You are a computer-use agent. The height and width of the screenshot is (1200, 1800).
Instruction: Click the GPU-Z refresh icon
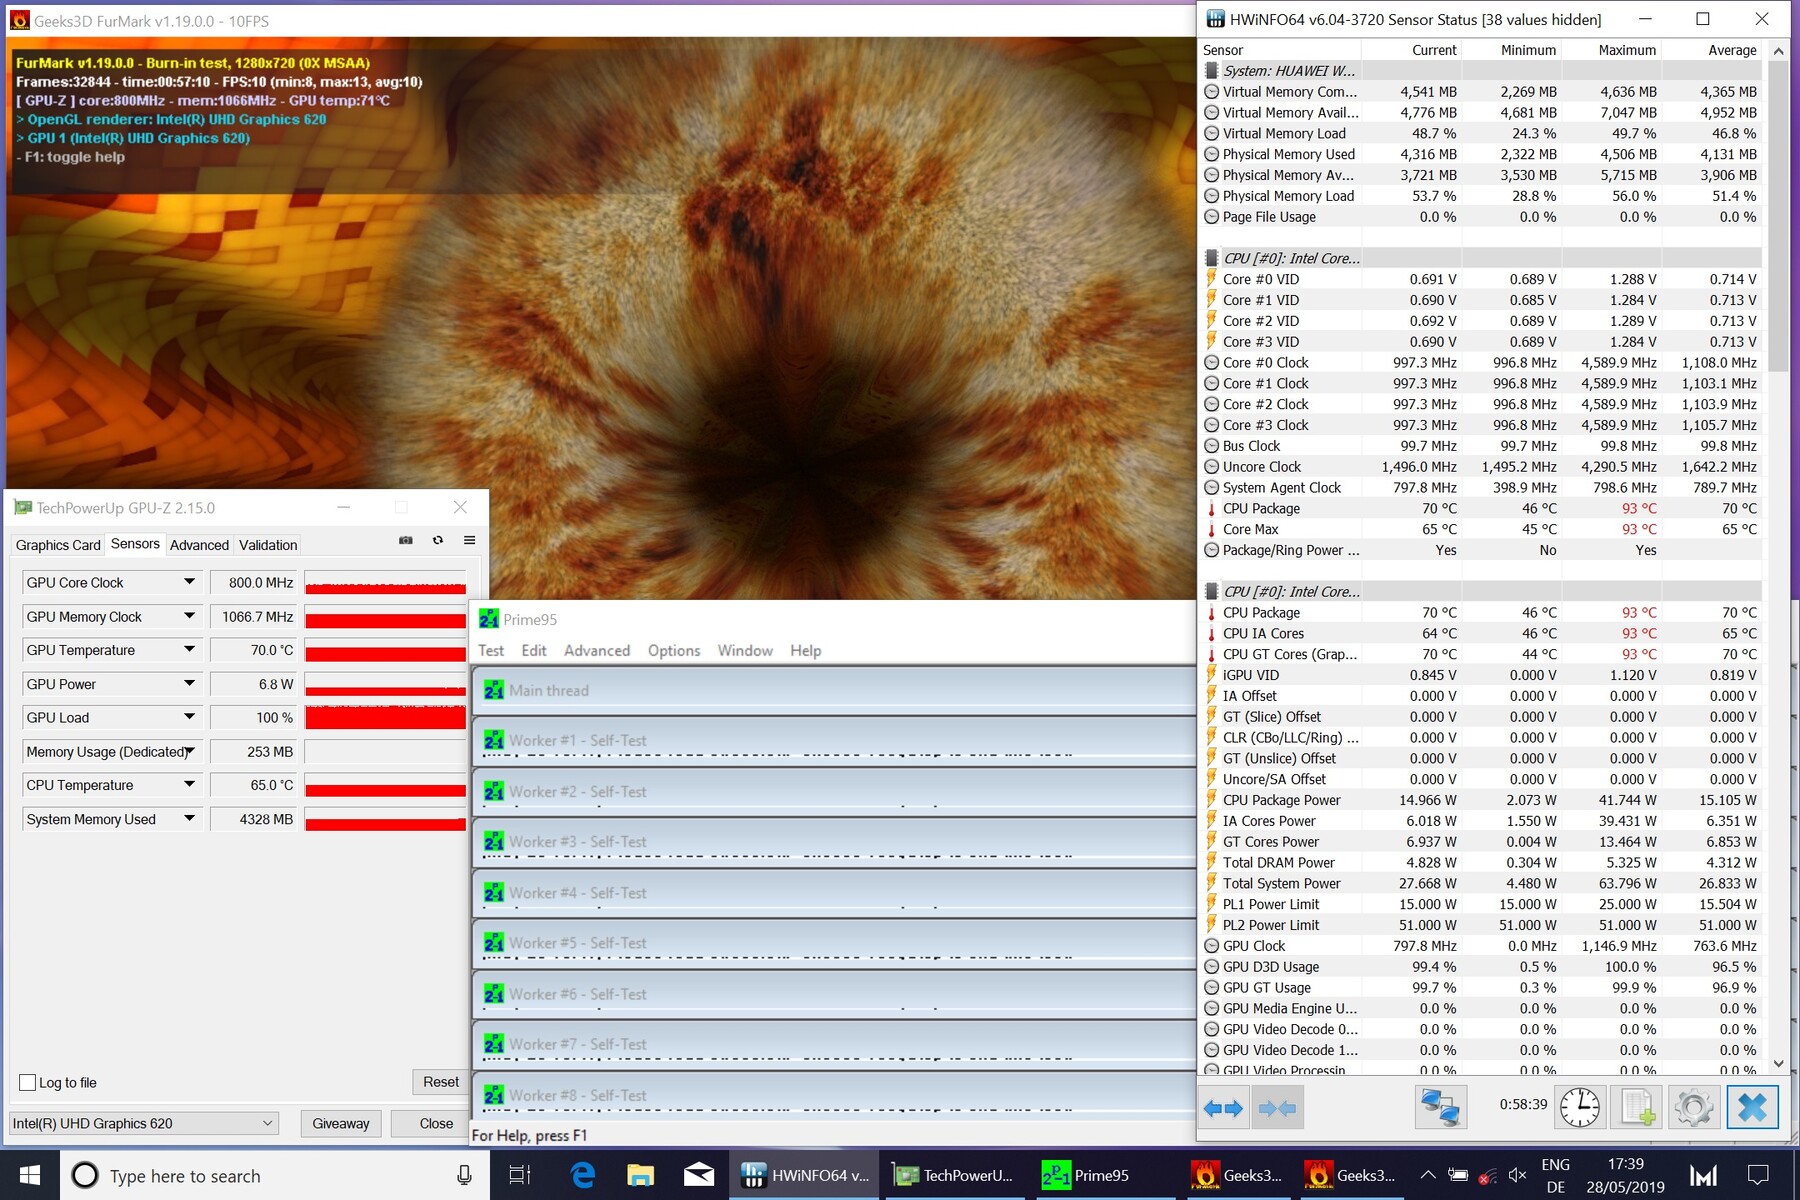click(438, 540)
